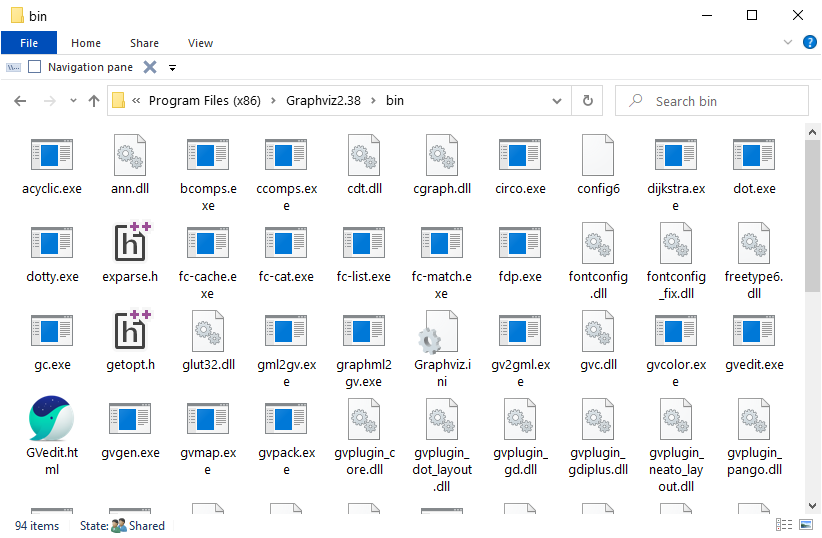Open the File menu
822x538 pixels.
(x=29, y=43)
